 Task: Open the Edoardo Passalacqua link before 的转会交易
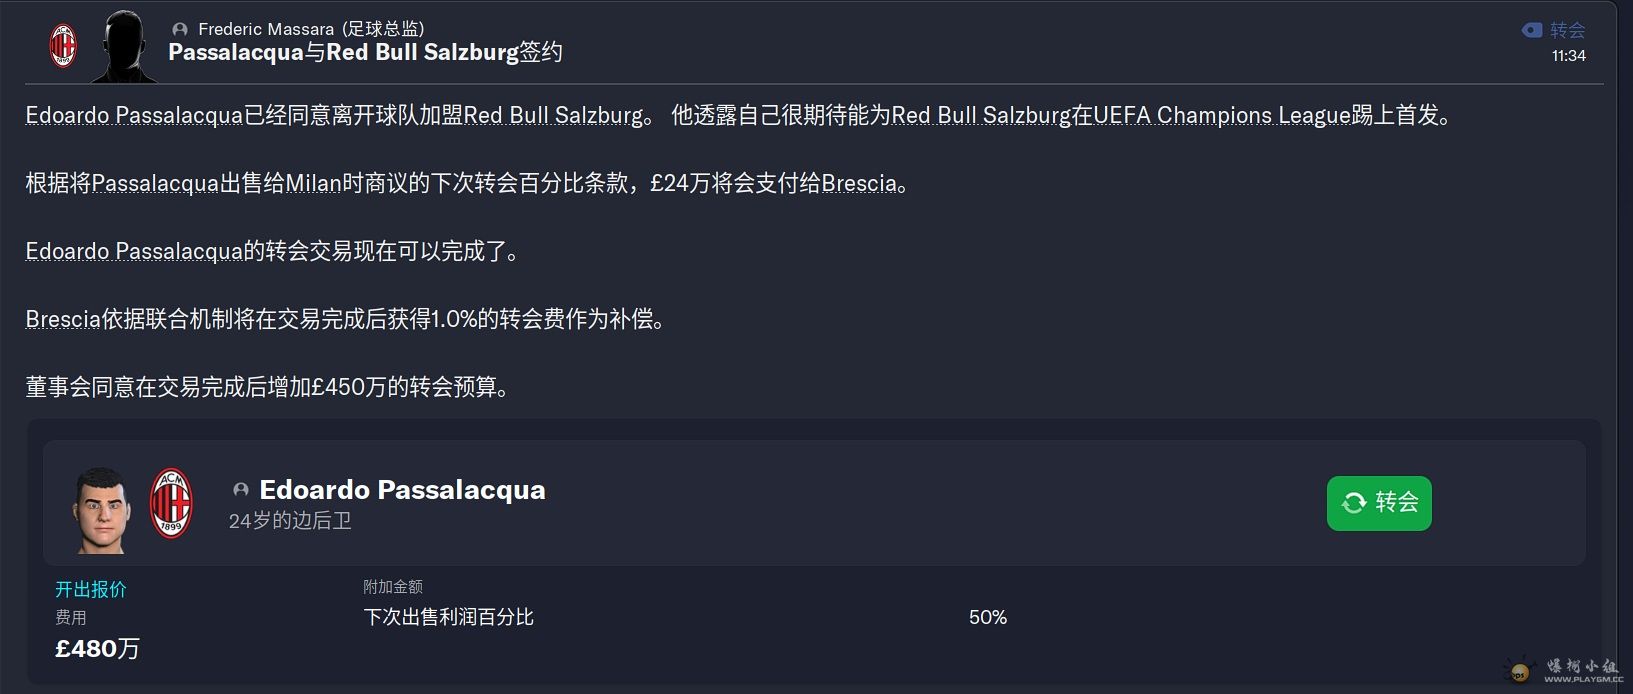(x=134, y=252)
